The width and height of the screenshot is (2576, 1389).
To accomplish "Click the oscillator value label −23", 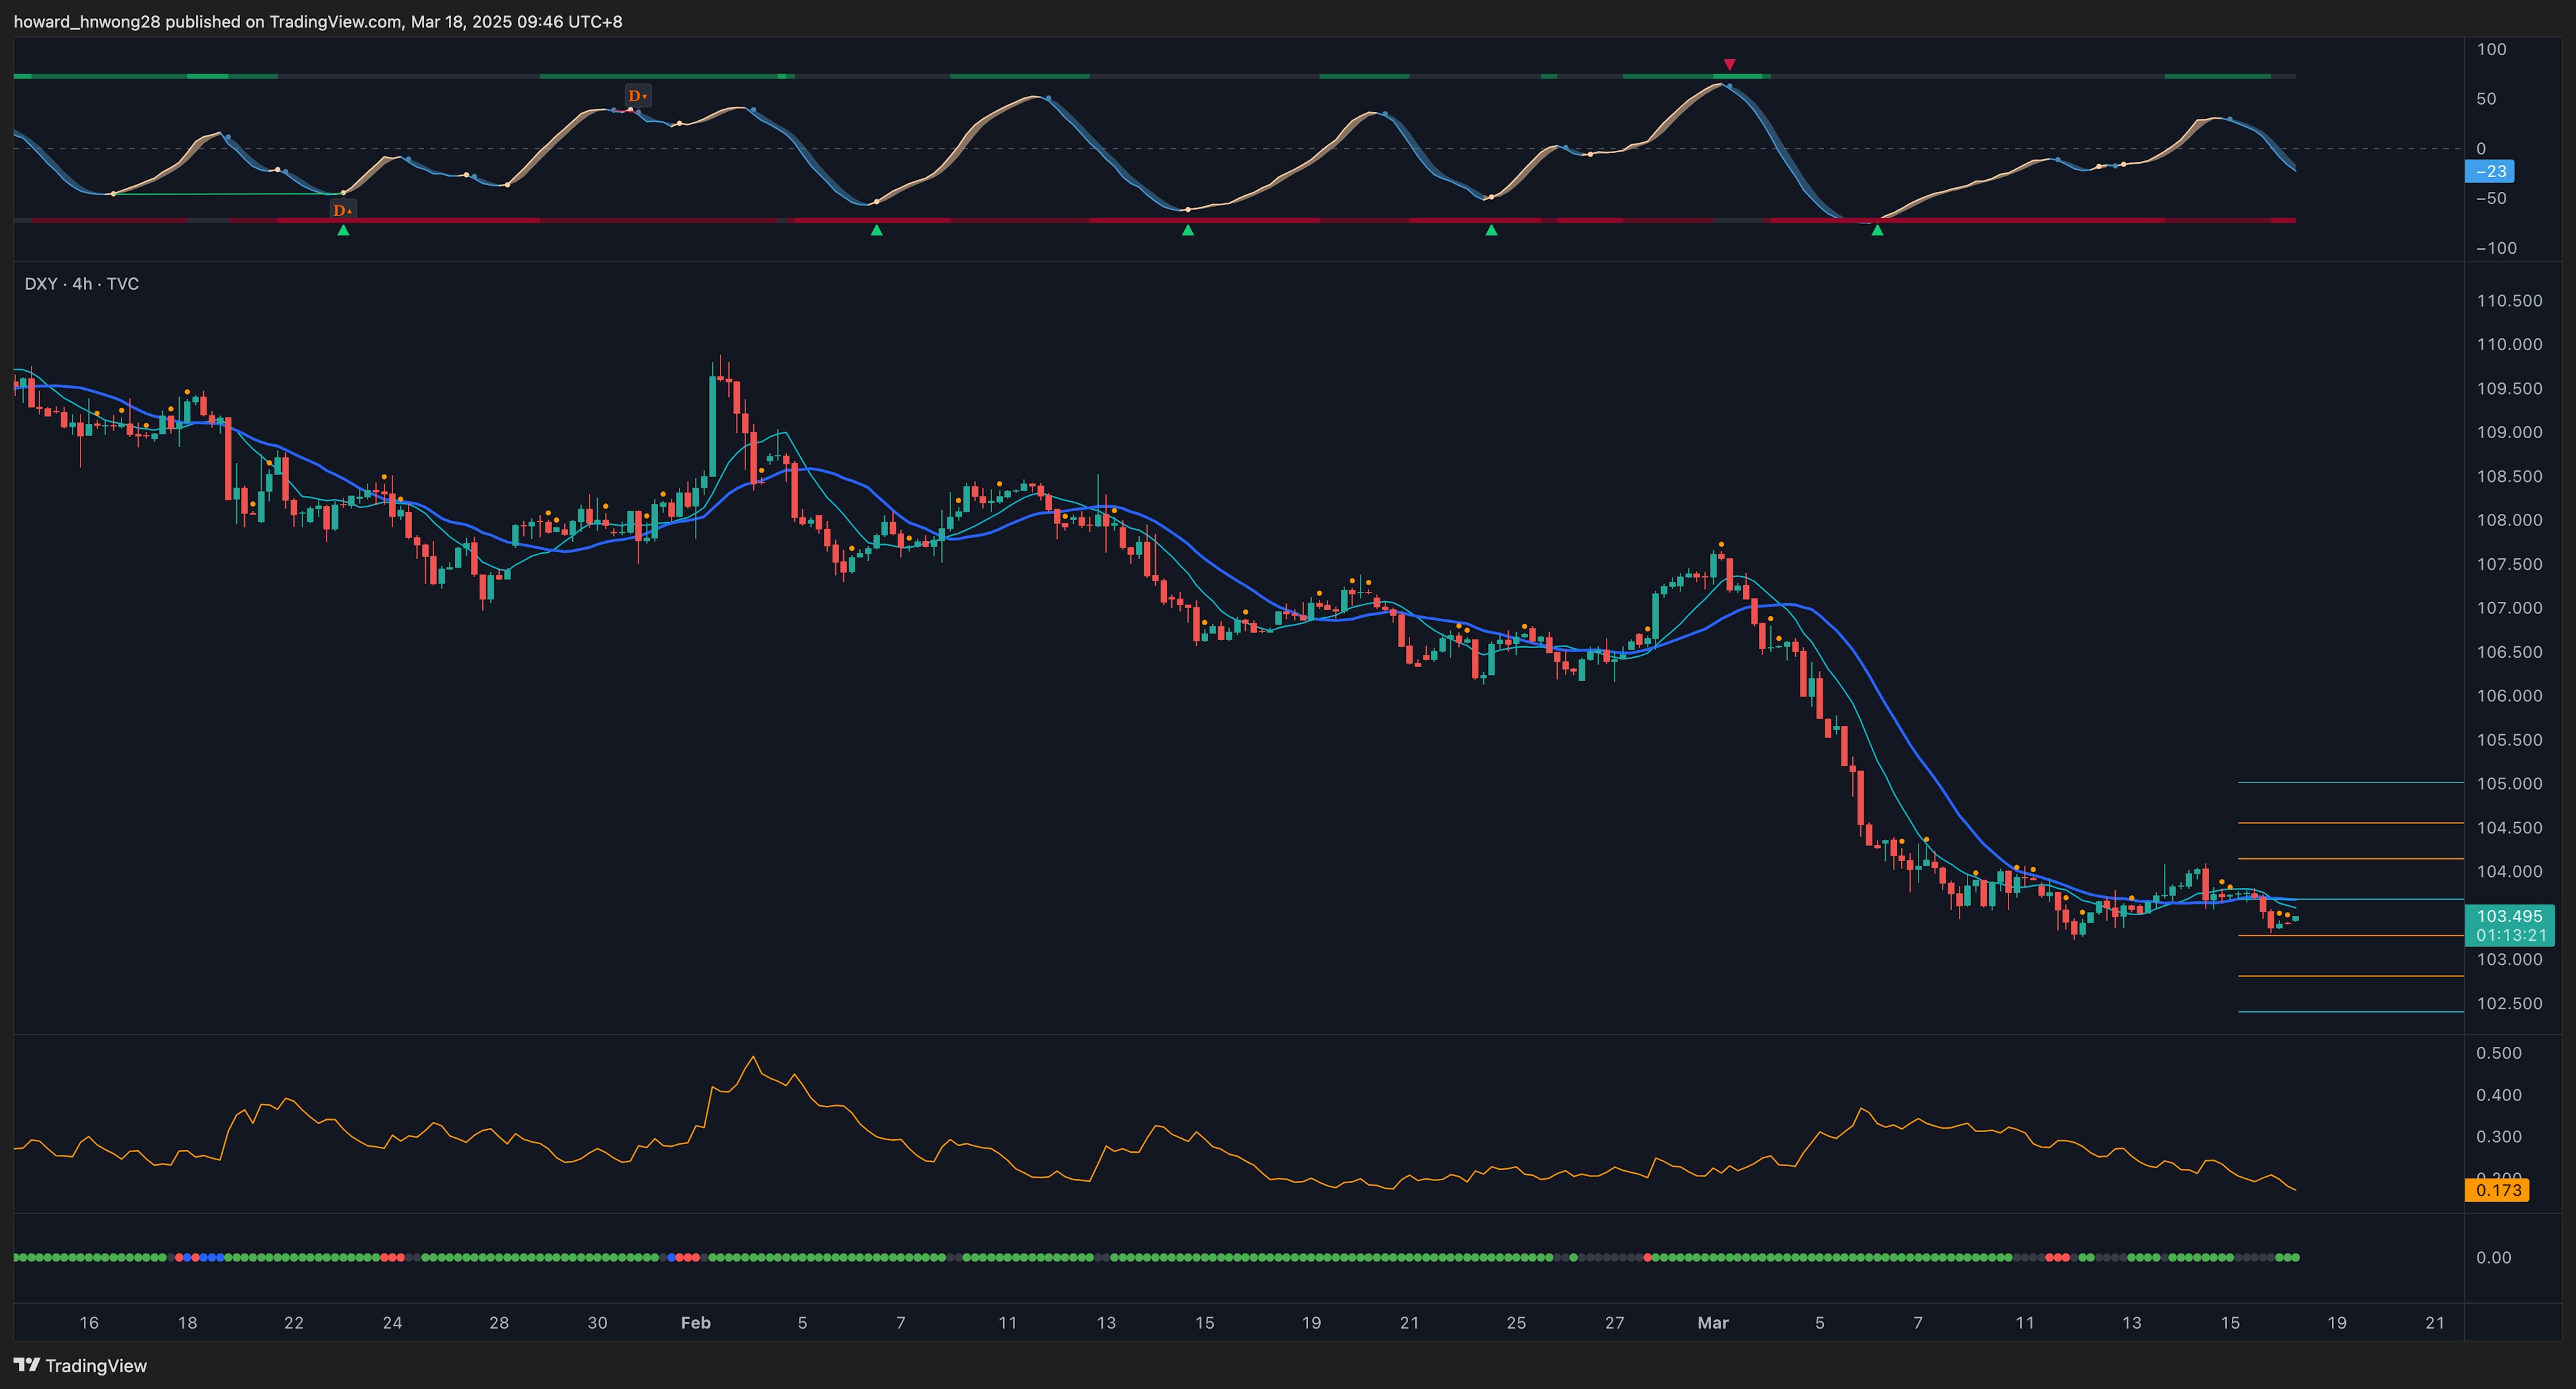I will tap(2490, 171).
